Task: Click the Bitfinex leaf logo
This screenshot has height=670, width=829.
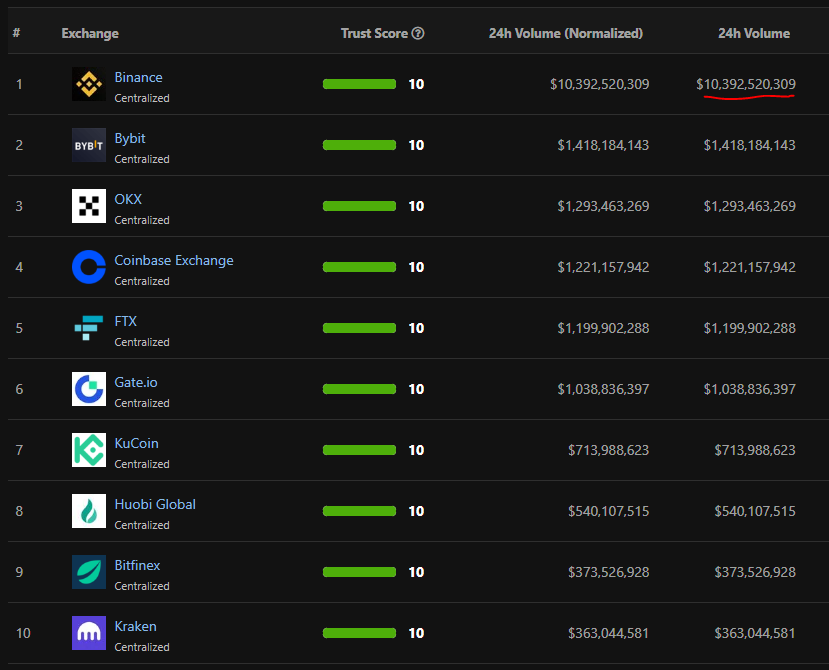Action: click(88, 572)
